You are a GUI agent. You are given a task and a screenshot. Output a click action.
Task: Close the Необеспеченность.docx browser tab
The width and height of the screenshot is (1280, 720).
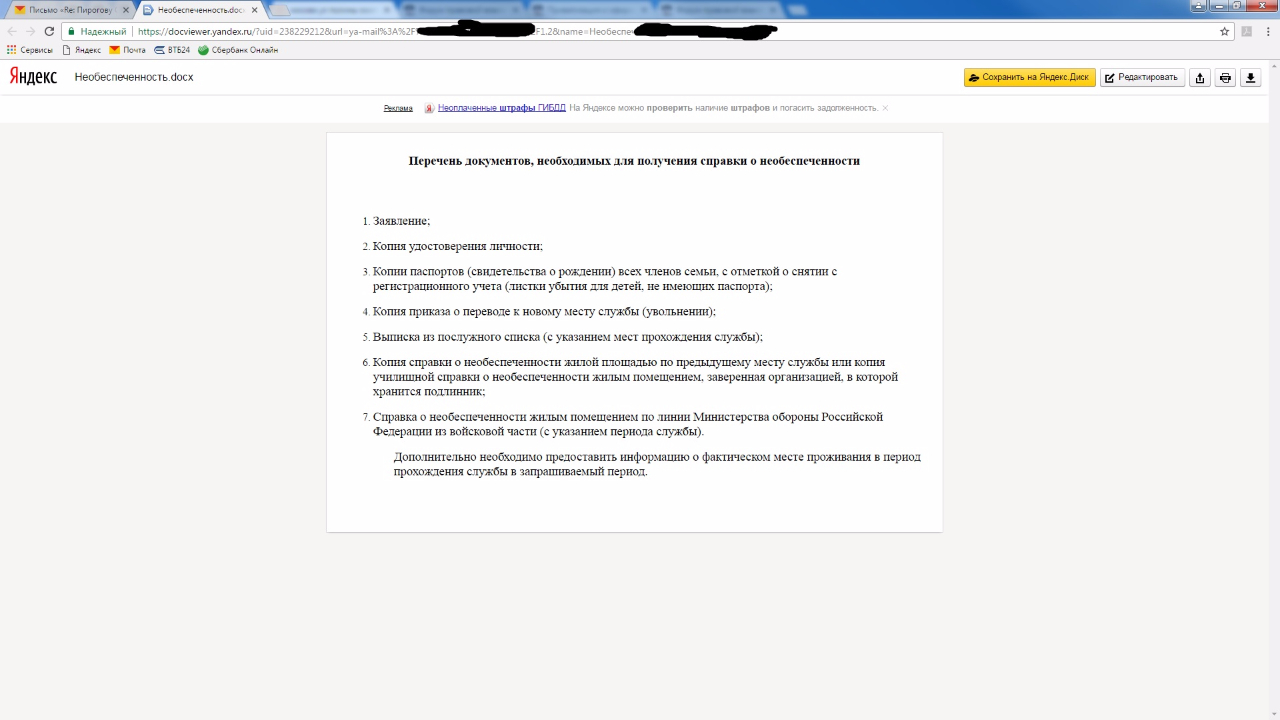(x=255, y=10)
